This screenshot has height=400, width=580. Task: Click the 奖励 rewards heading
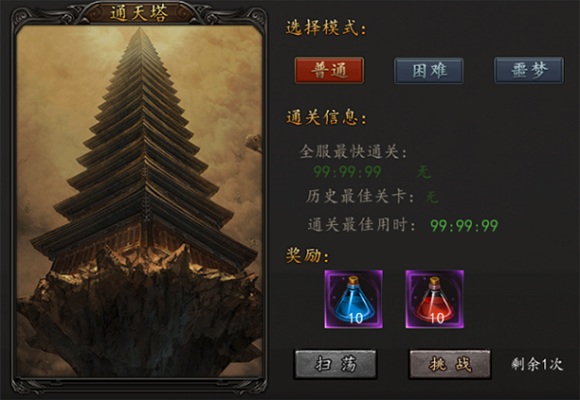307,255
